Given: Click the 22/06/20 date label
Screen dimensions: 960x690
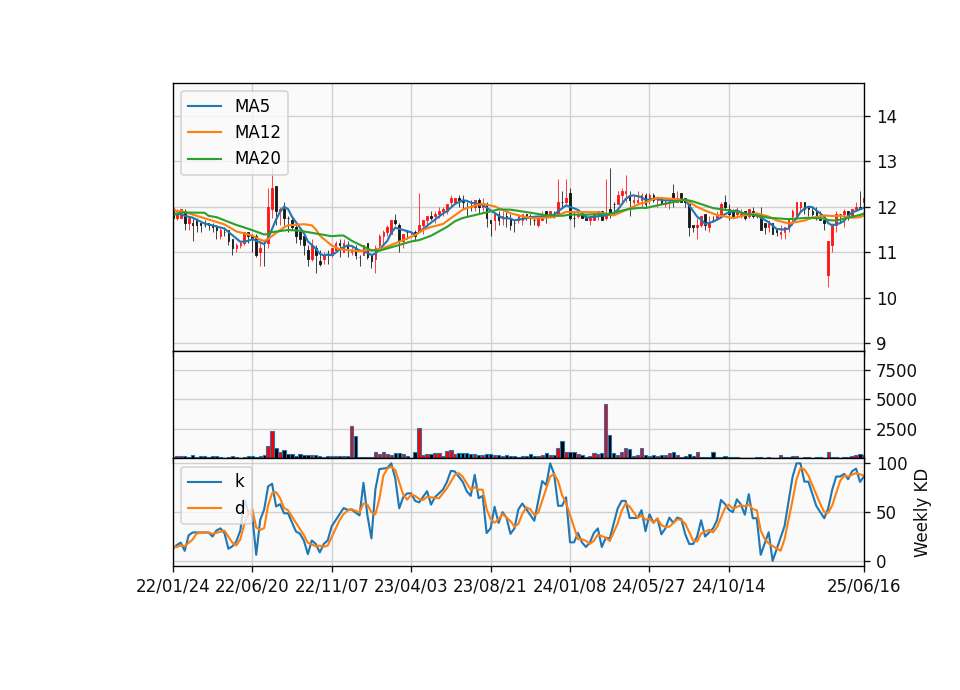Looking at the screenshot, I should (252, 587).
